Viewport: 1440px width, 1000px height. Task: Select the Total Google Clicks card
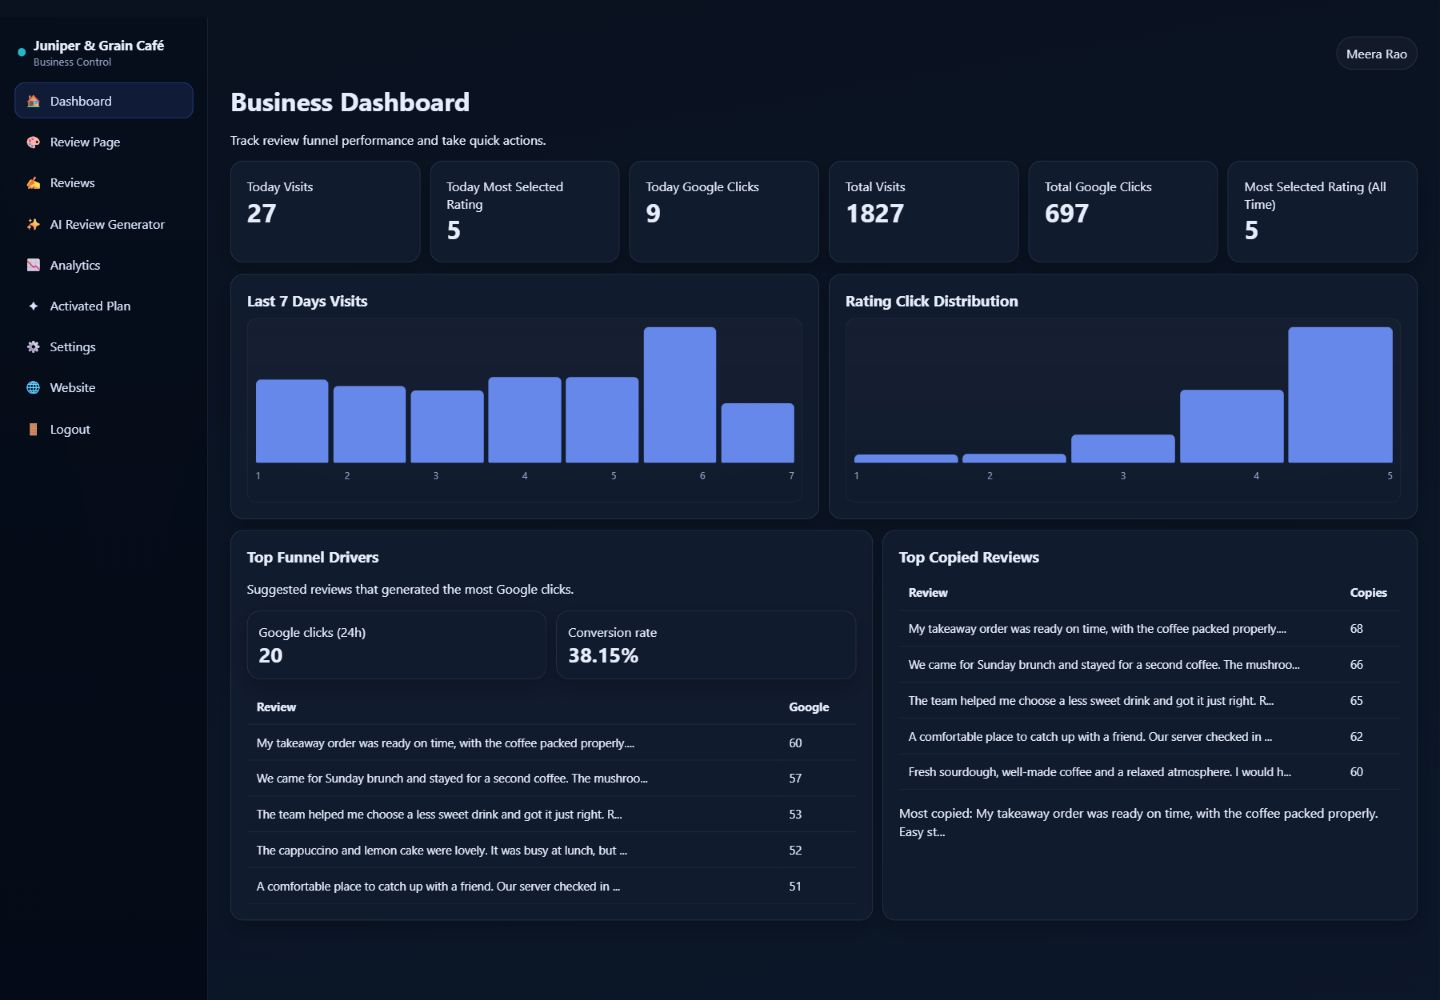(x=1123, y=212)
